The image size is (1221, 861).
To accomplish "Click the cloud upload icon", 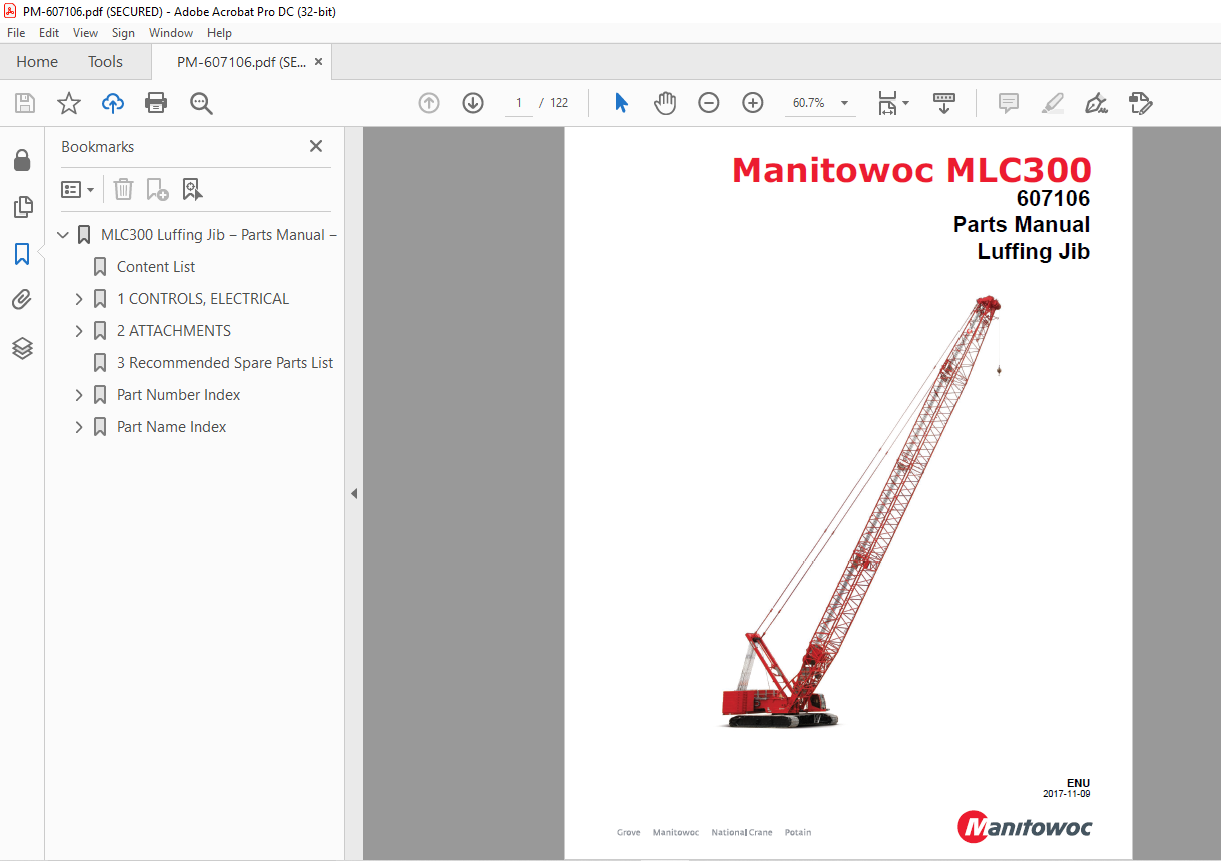I will (113, 103).
